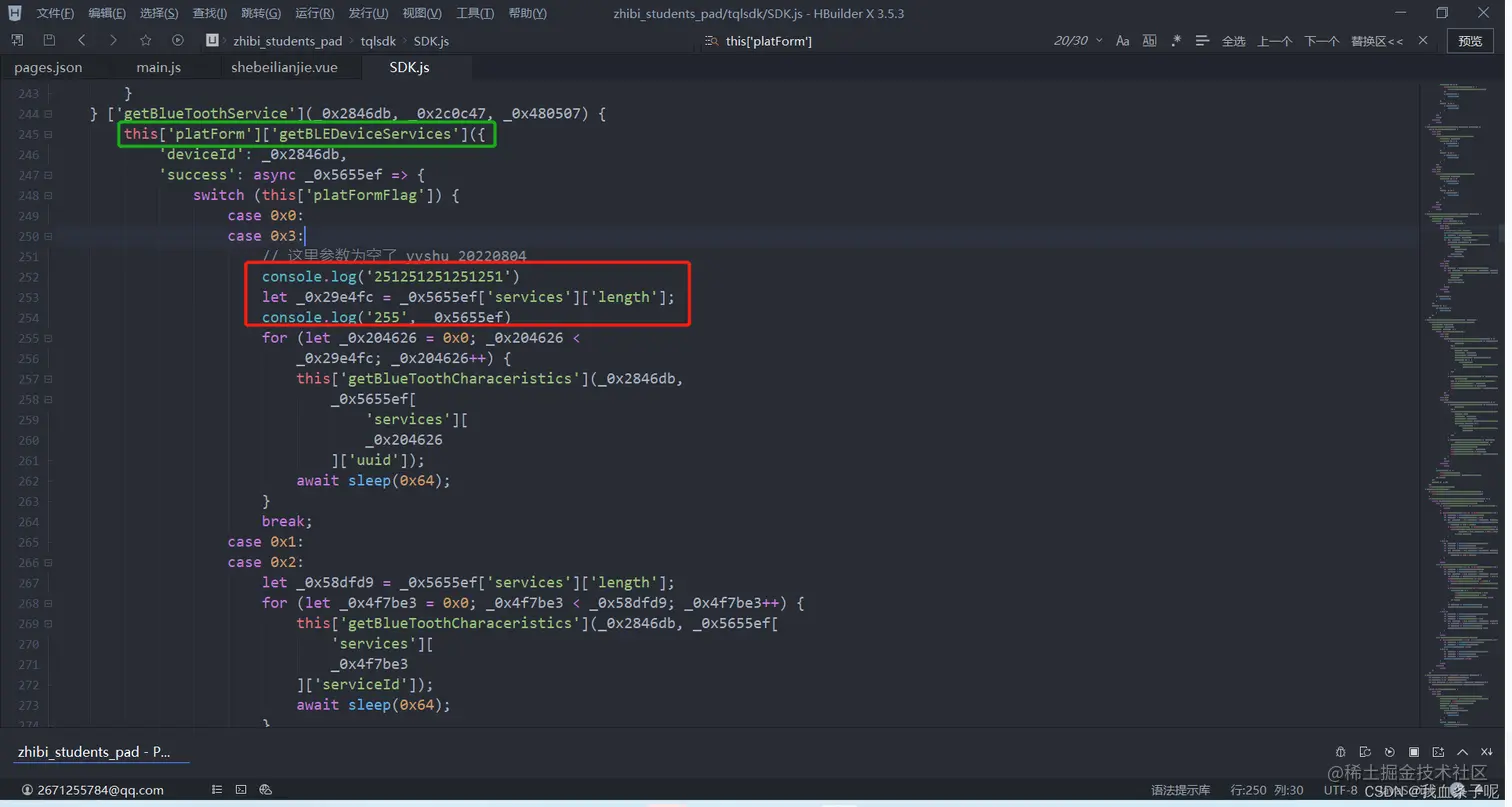Image resolution: width=1512 pixels, height=807 pixels.
Task: Open the 文件(F) menu
Action: click(x=55, y=13)
